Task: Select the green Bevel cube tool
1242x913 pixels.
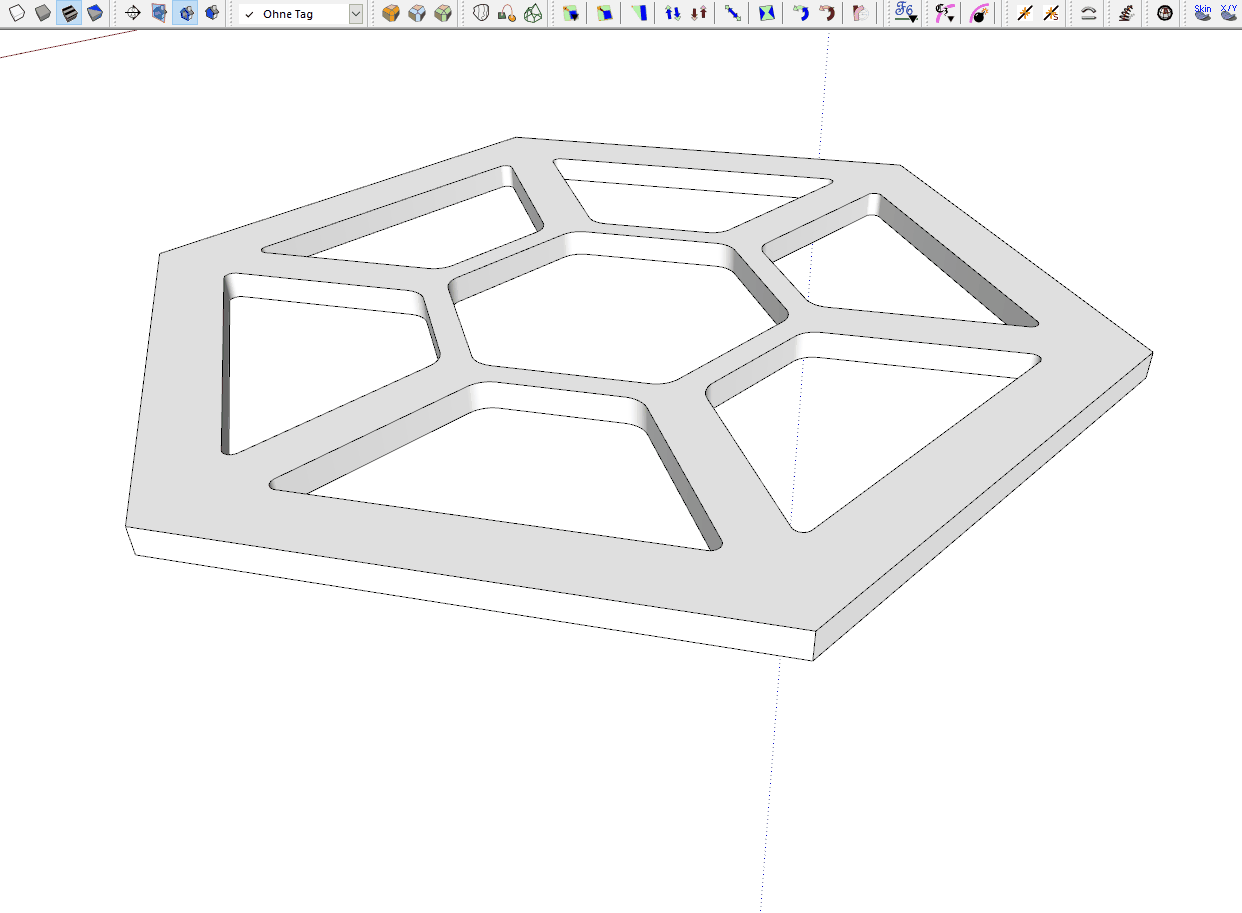Action: pos(443,13)
